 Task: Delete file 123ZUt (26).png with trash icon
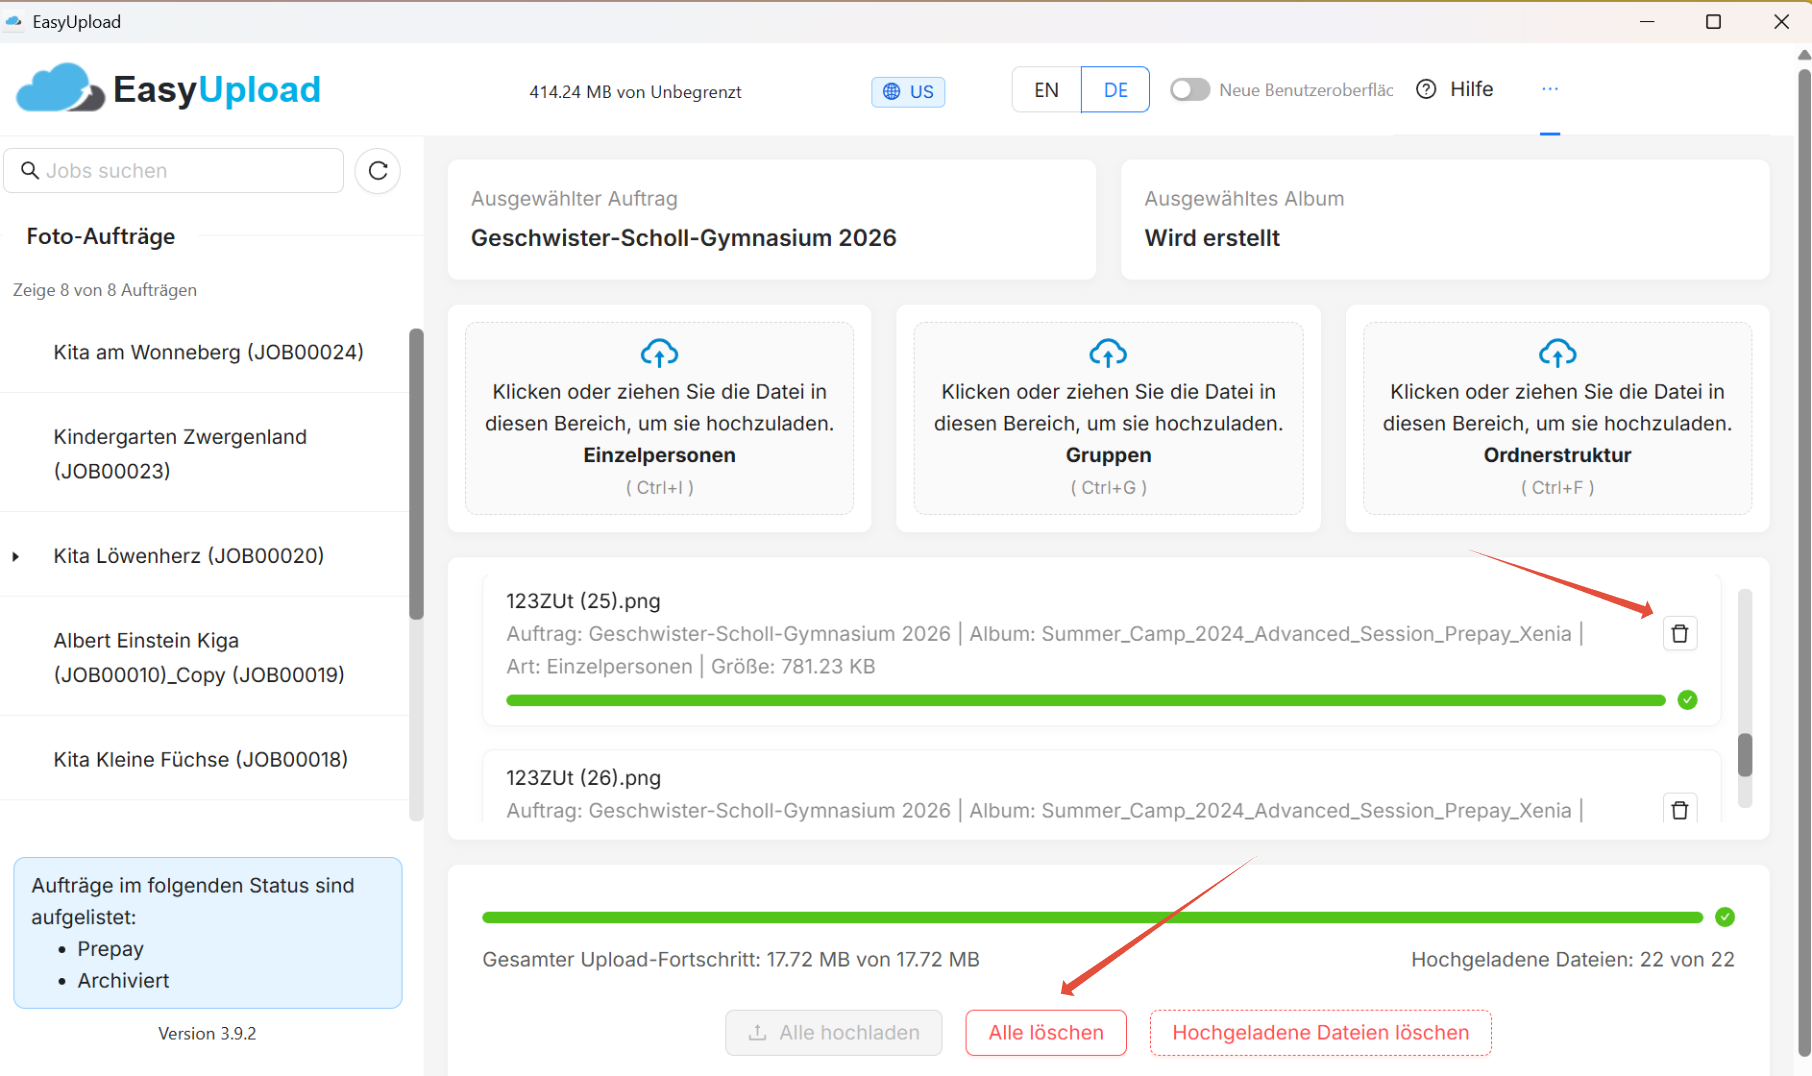tap(1680, 809)
